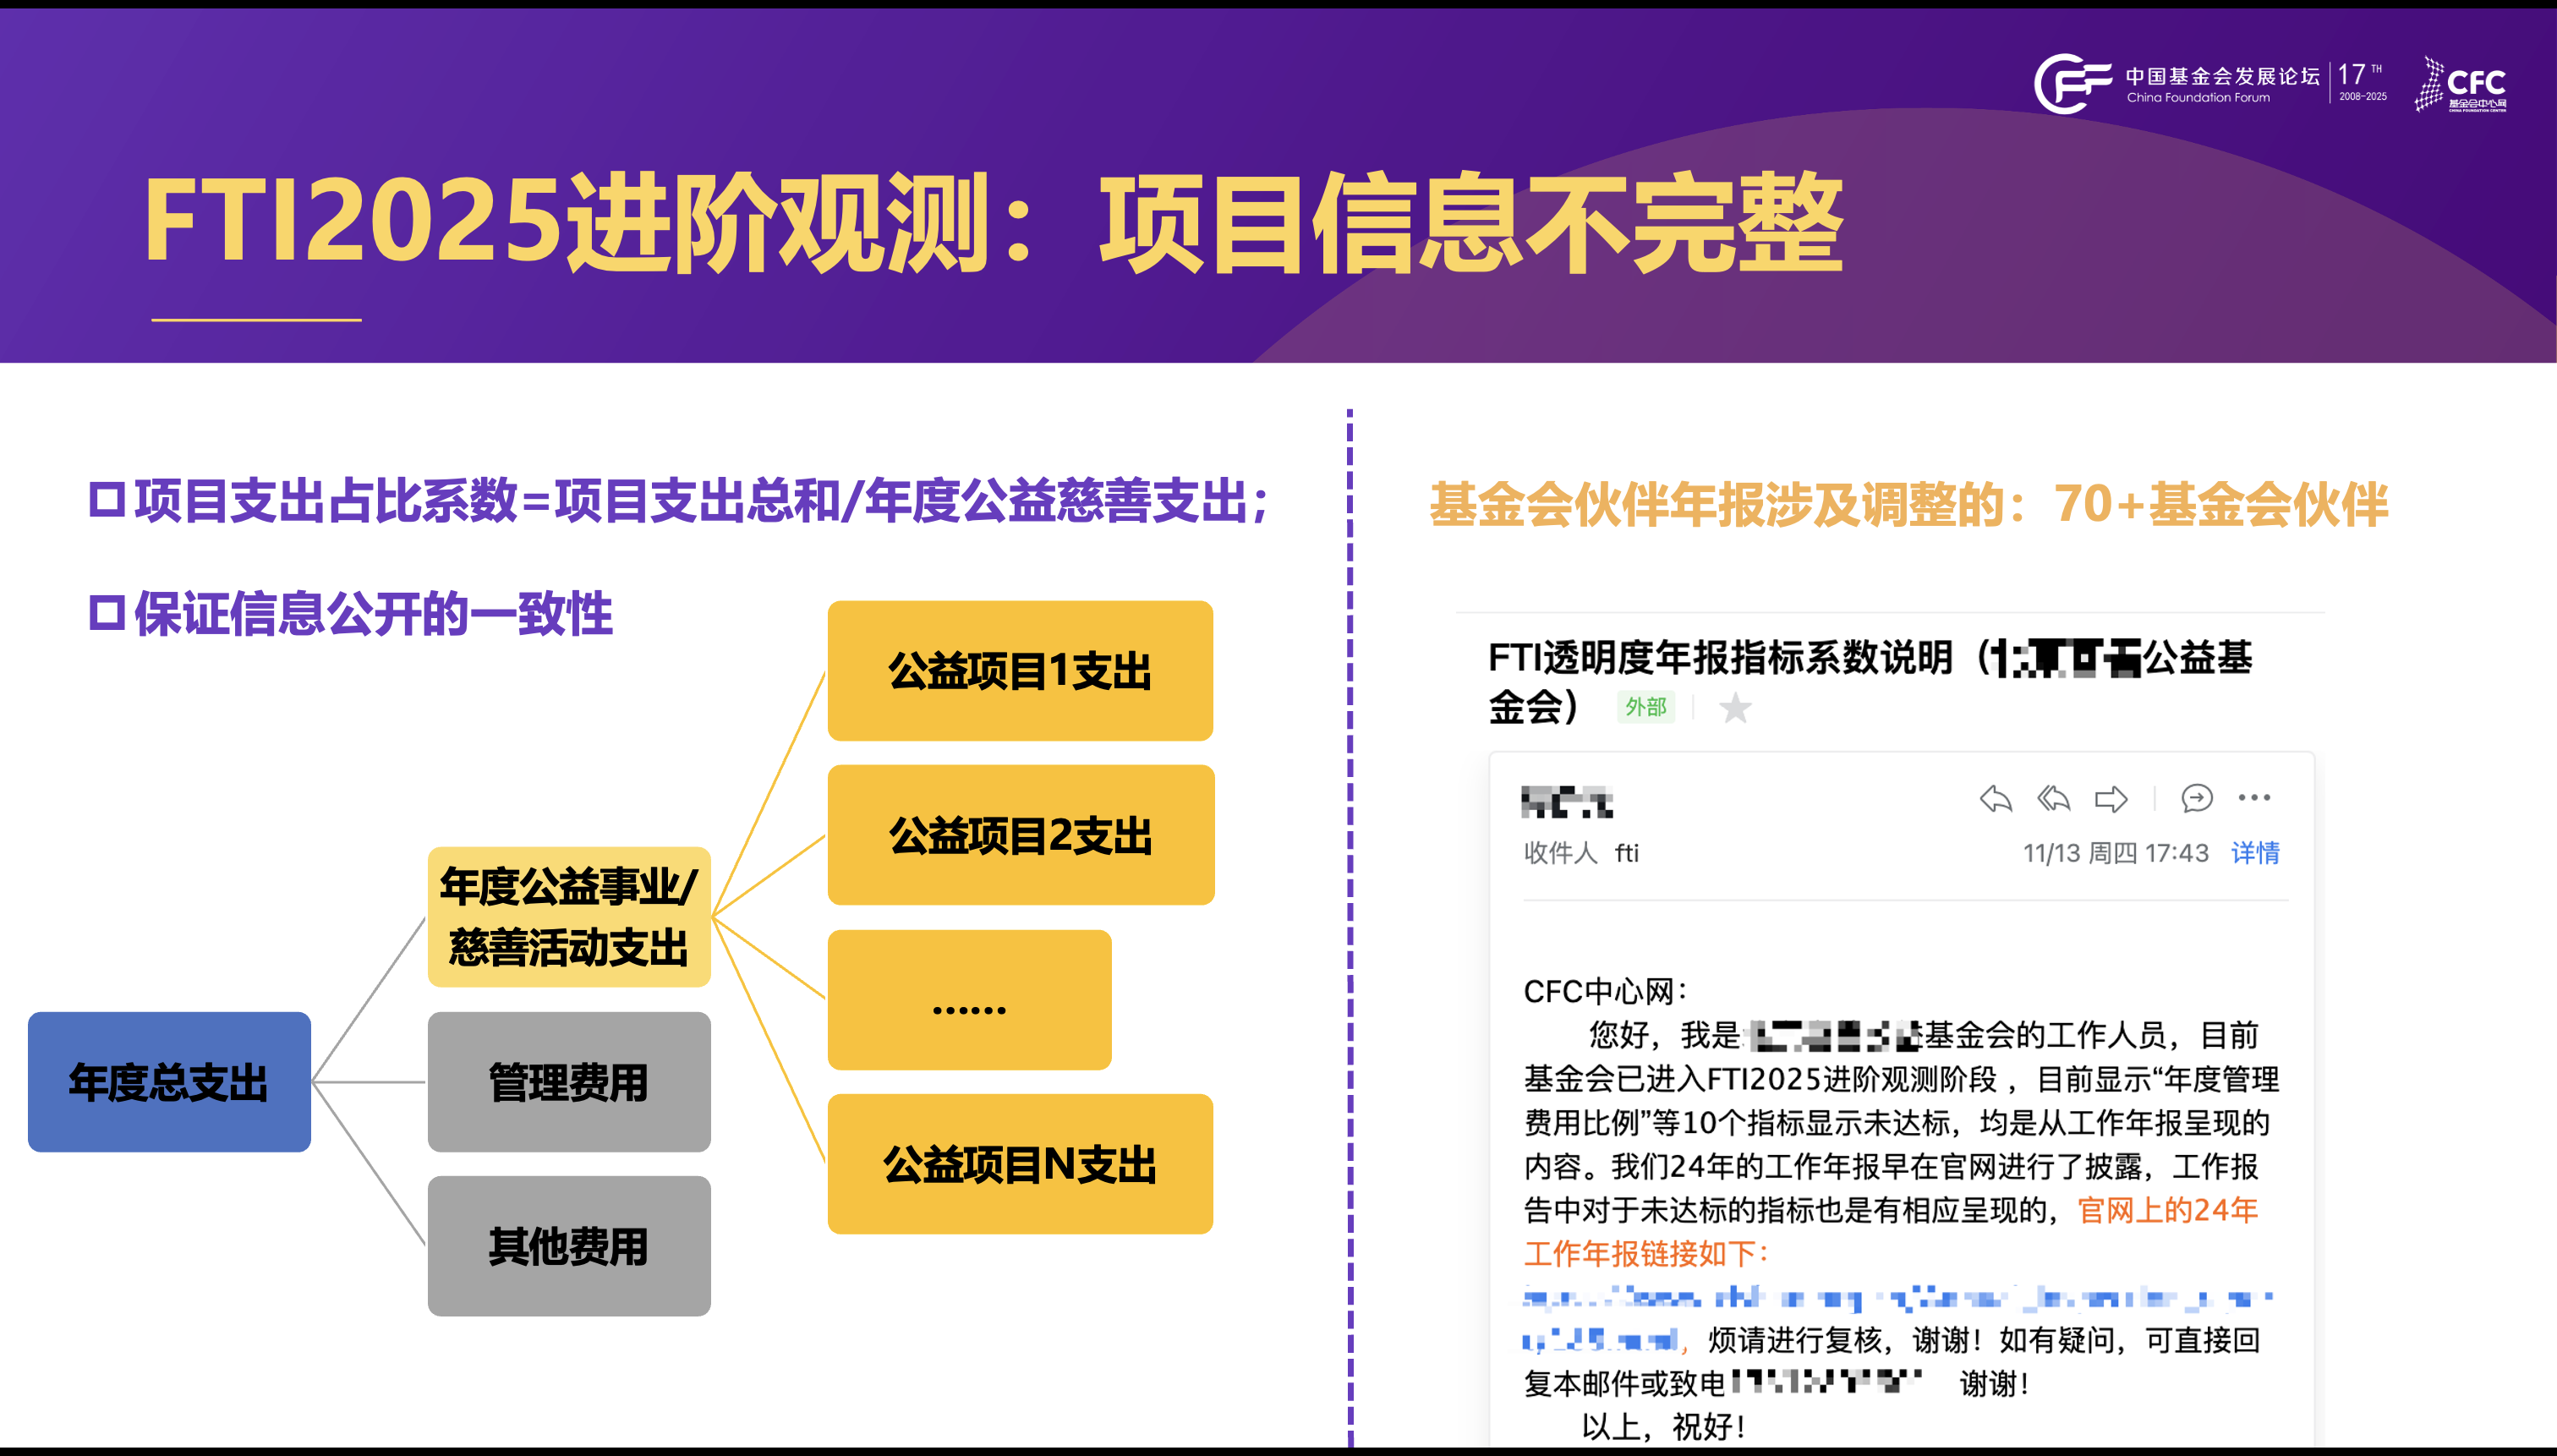Click the orange 官网上的24年工作年报 text
Viewport: 2557px width, 1456px height.
click(2164, 1211)
